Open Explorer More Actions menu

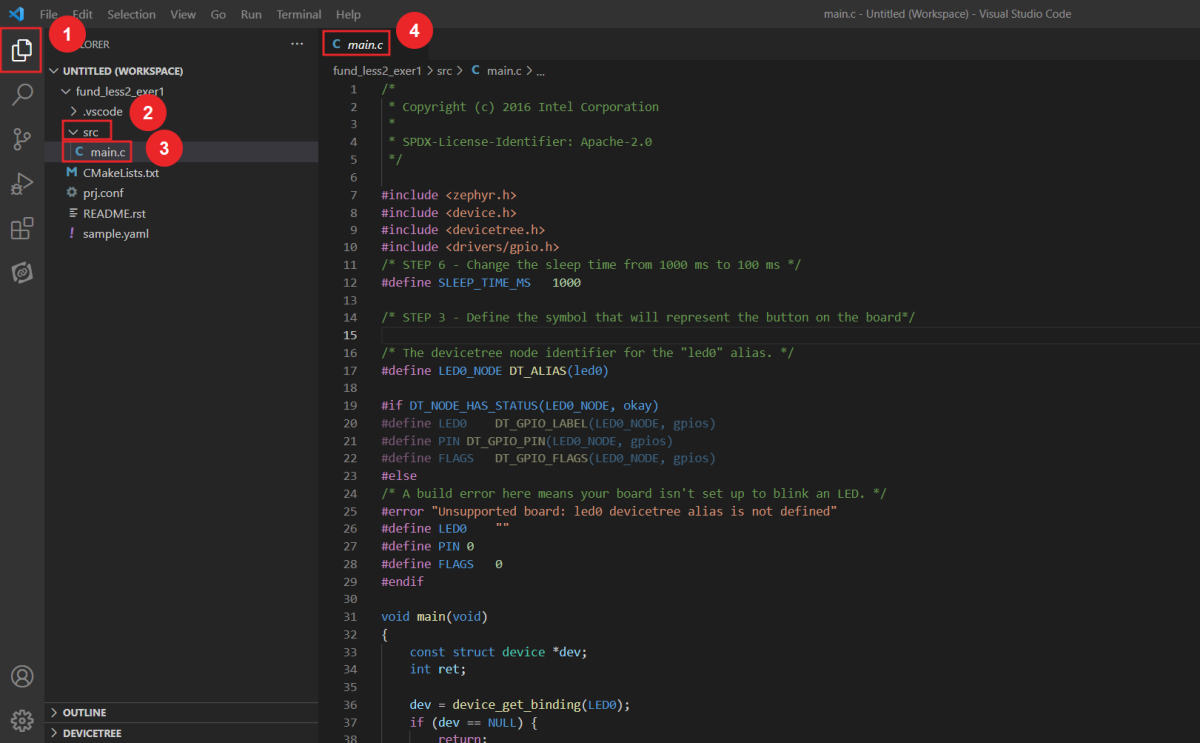coord(297,43)
